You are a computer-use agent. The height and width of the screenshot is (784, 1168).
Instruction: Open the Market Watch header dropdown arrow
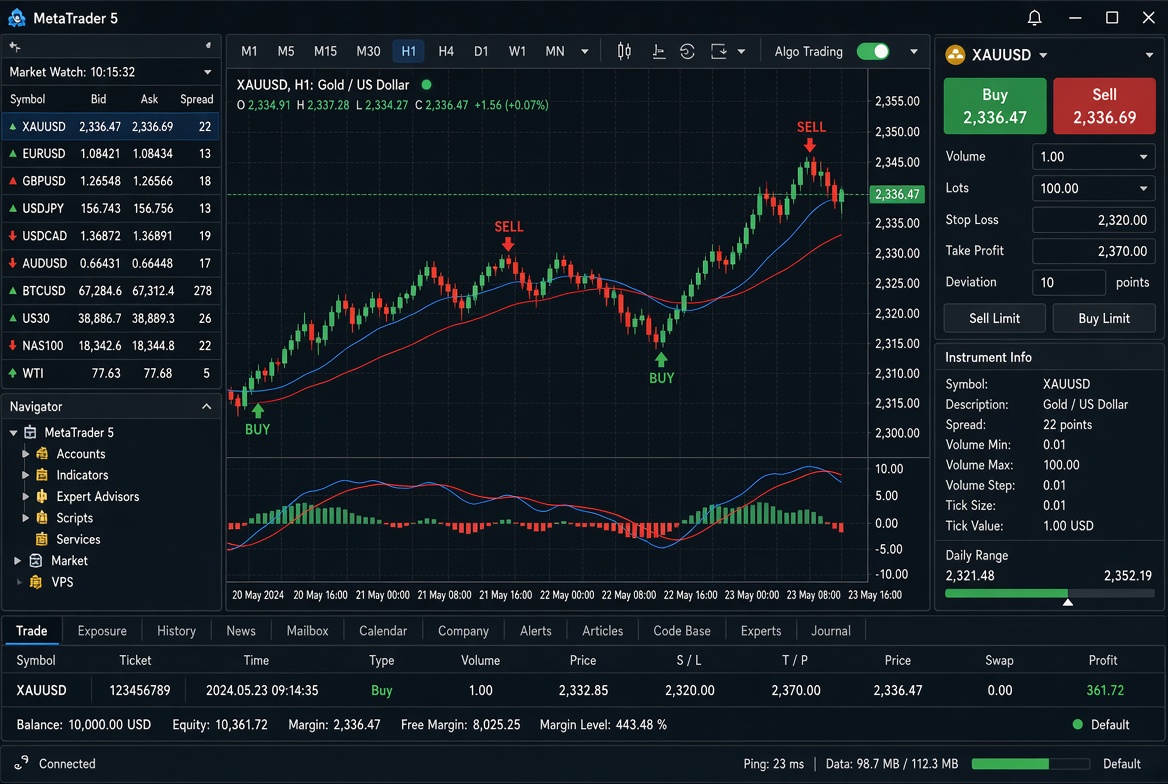pyautogui.click(x=207, y=72)
